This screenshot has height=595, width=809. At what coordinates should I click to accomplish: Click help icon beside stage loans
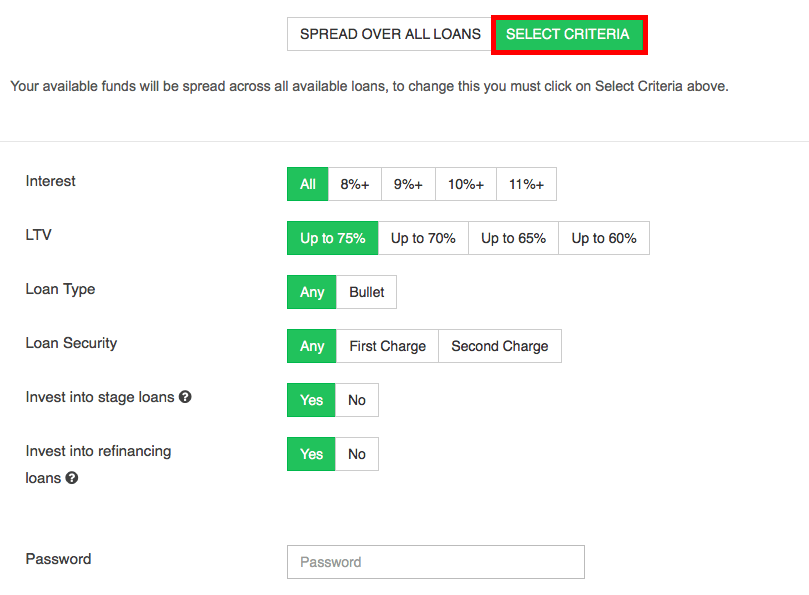tap(185, 397)
